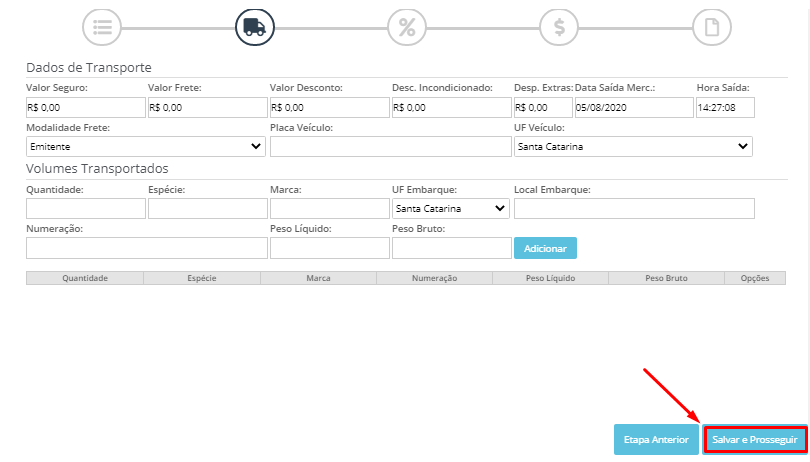Open the UF Veículo dropdown
Viewport: 810px width, 462px height.
click(633, 146)
